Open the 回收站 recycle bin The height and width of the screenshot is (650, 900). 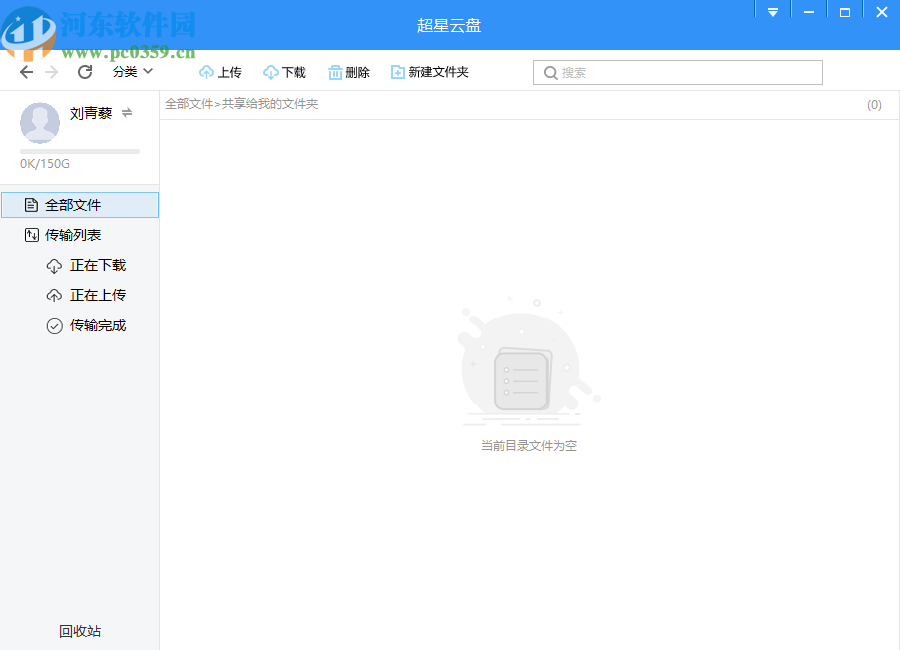click(78, 631)
